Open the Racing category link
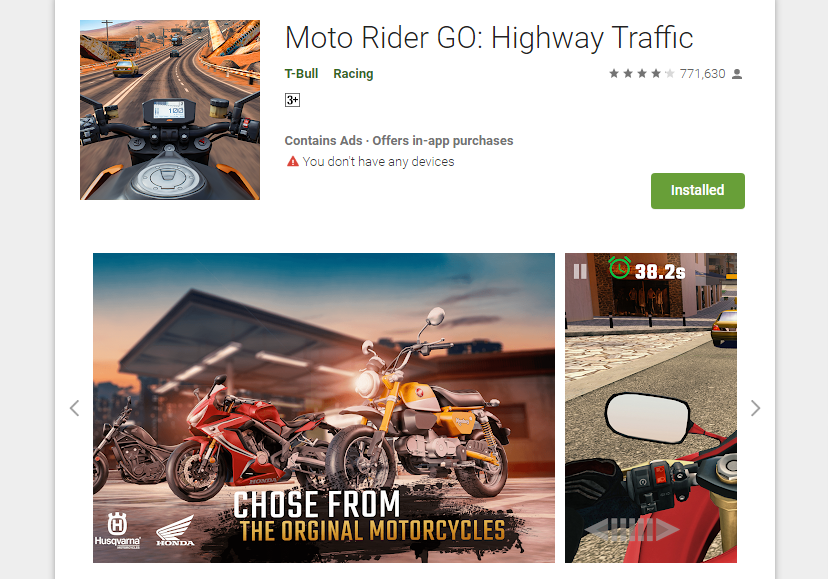Viewport: 828px width, 579px height. click(353, 74)
